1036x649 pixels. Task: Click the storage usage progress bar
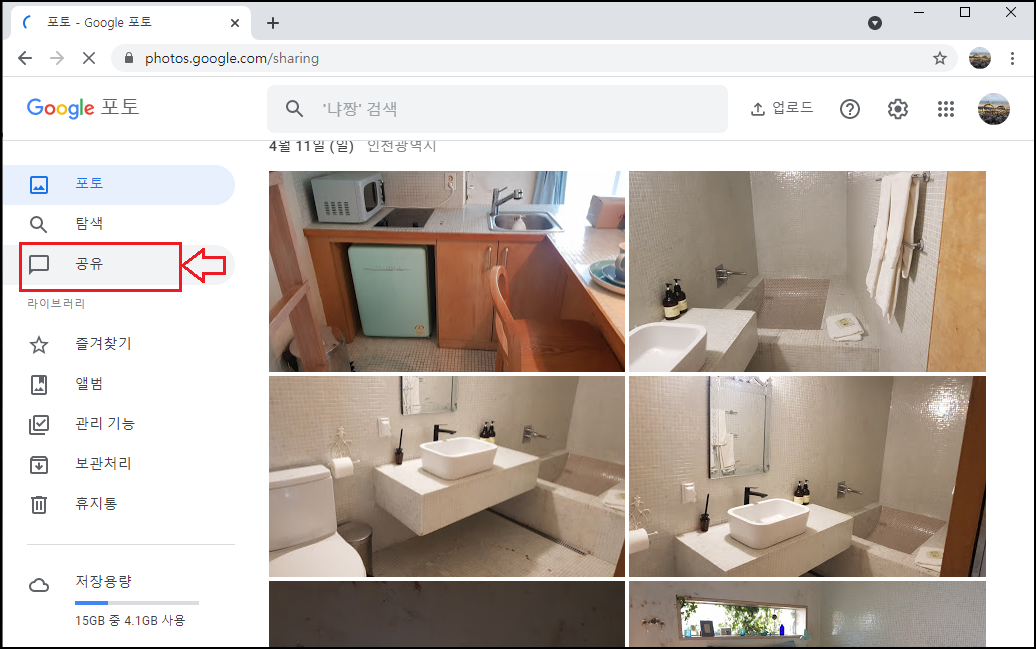(137, 603)
